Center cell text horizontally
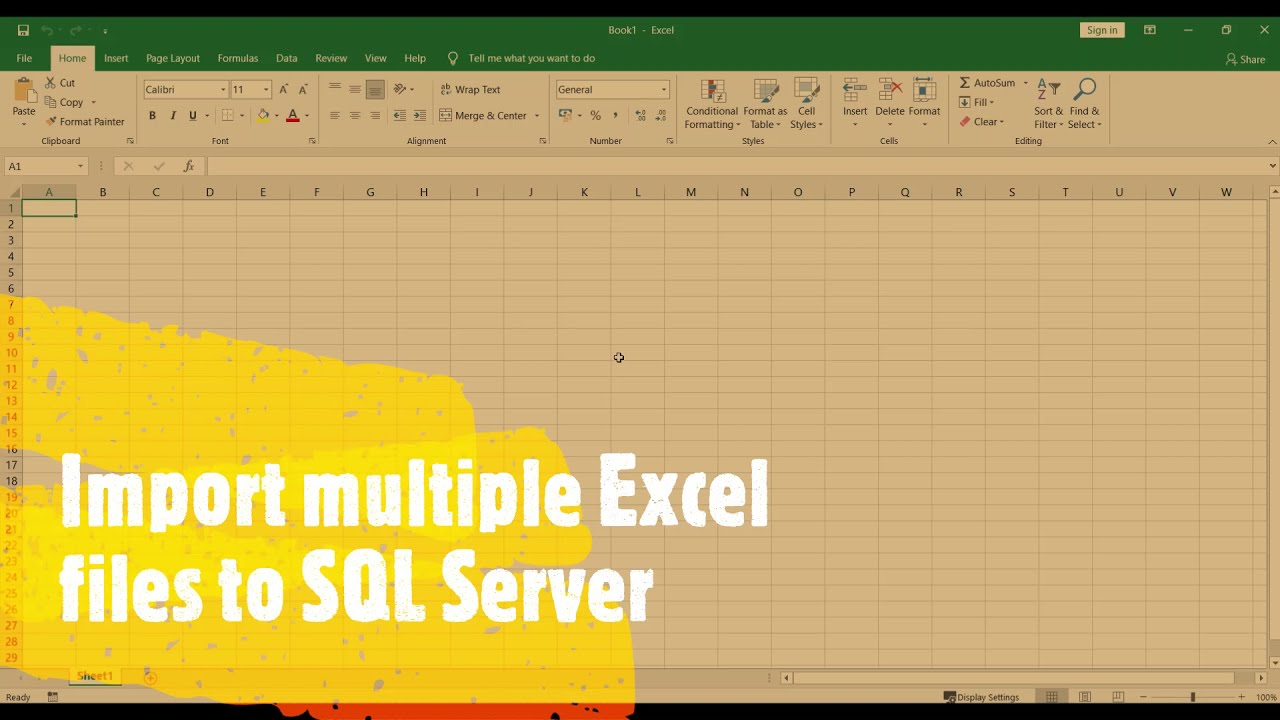The width and height of the screenshot is (1280, 720). [355, 116]
